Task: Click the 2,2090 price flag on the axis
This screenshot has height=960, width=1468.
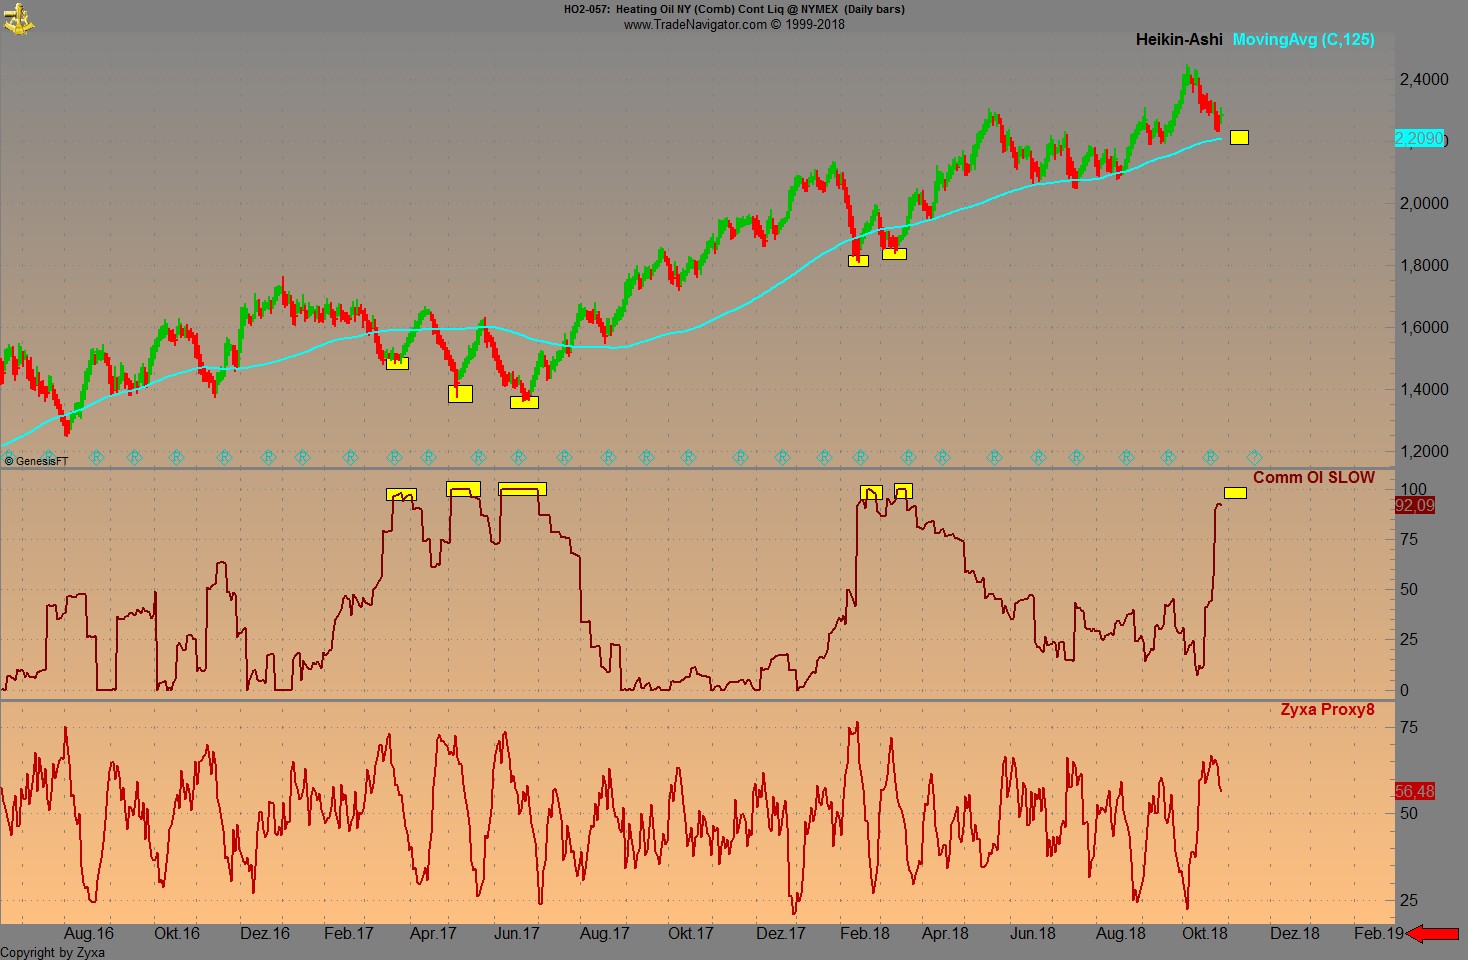Action: [1421, 139]
